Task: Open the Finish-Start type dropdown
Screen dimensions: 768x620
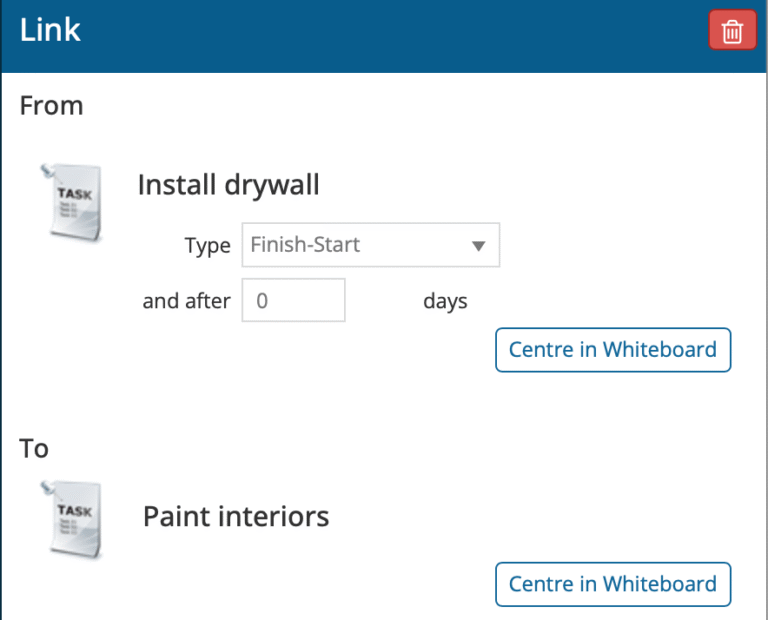Action: [x=370, y=245]
